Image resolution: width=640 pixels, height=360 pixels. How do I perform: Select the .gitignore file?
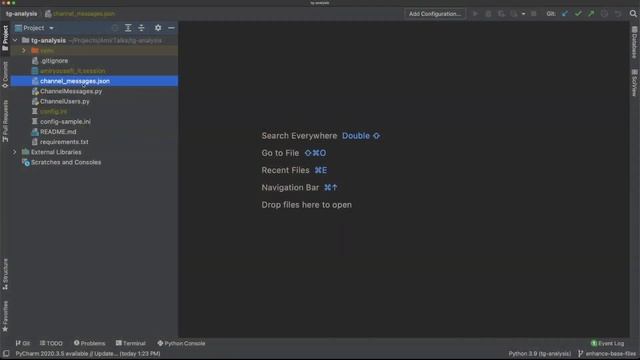(x=54, y=60)
